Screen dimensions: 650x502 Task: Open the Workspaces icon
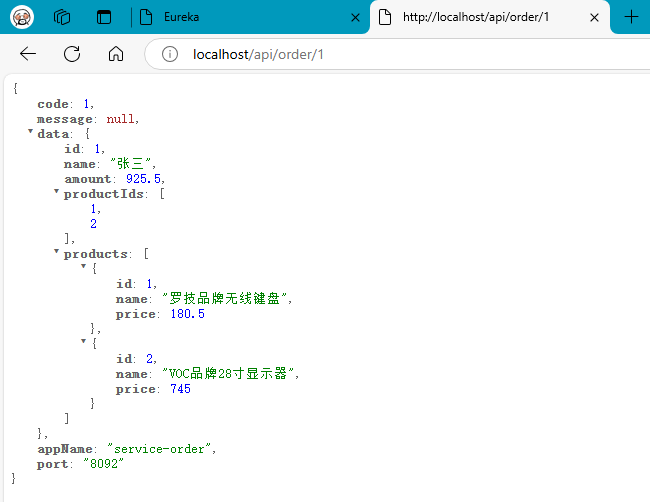pyautogui.click(x=62, y=17)
